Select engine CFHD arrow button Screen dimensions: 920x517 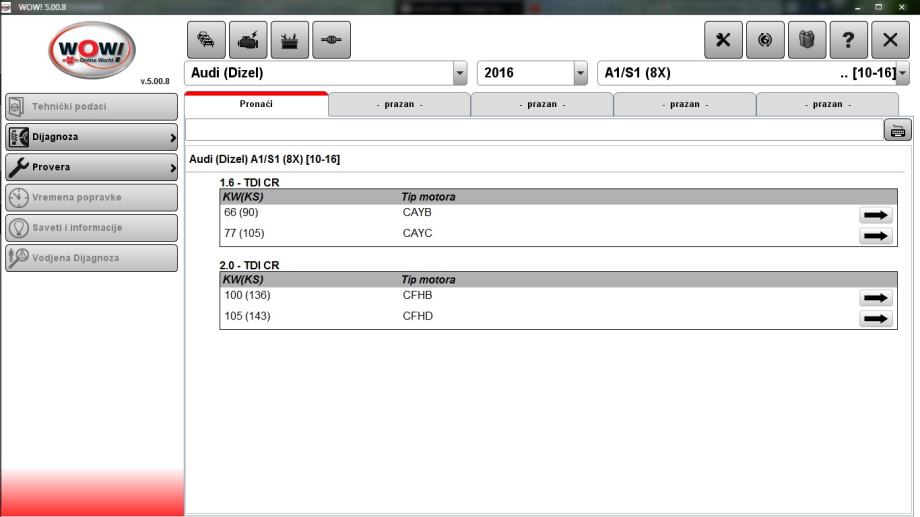[875, 319]
